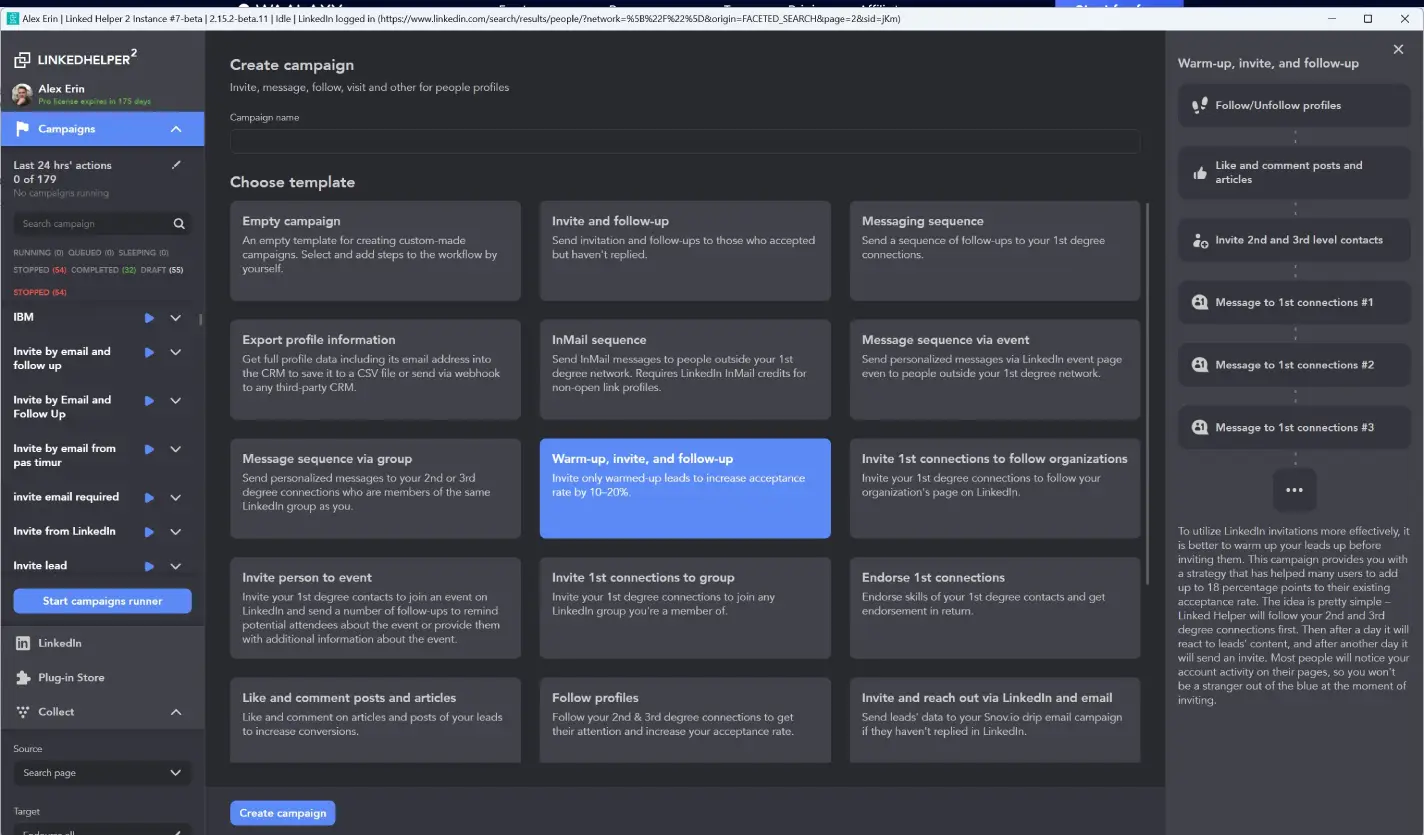Click the LinkedIn logo icon in sidebar
This screenshot has width=1424, height=835.
(23, 643)
